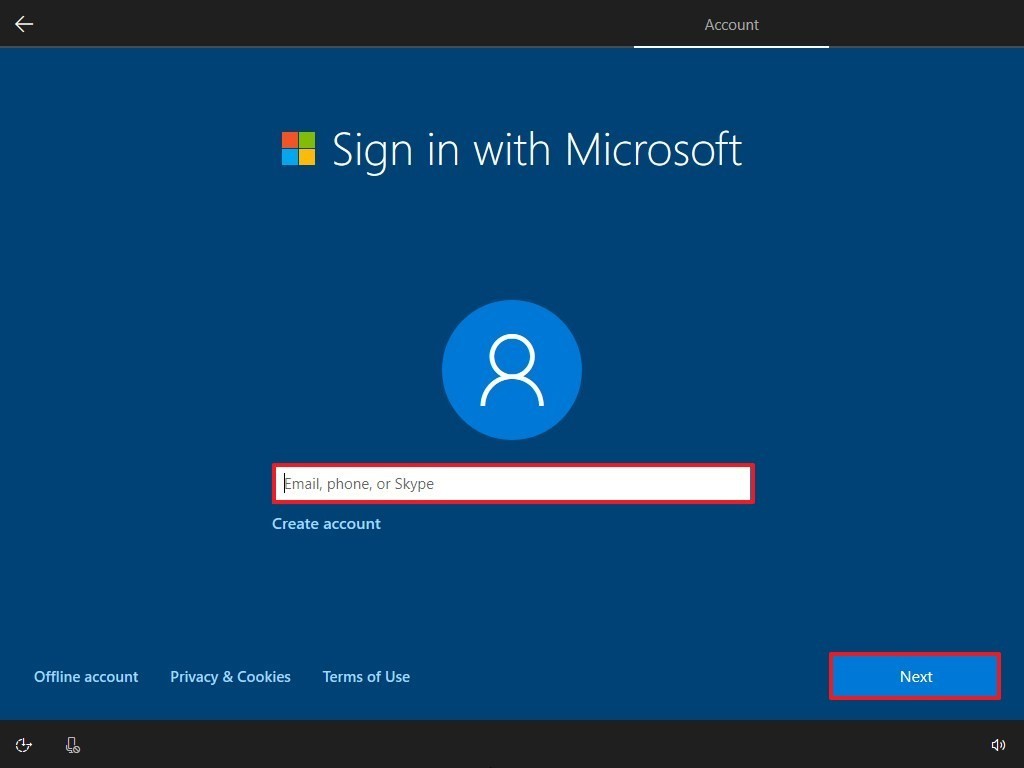Click the muted microphone icon
The width and height of the screenshot is (1024, 768).
tap(72, 744)
